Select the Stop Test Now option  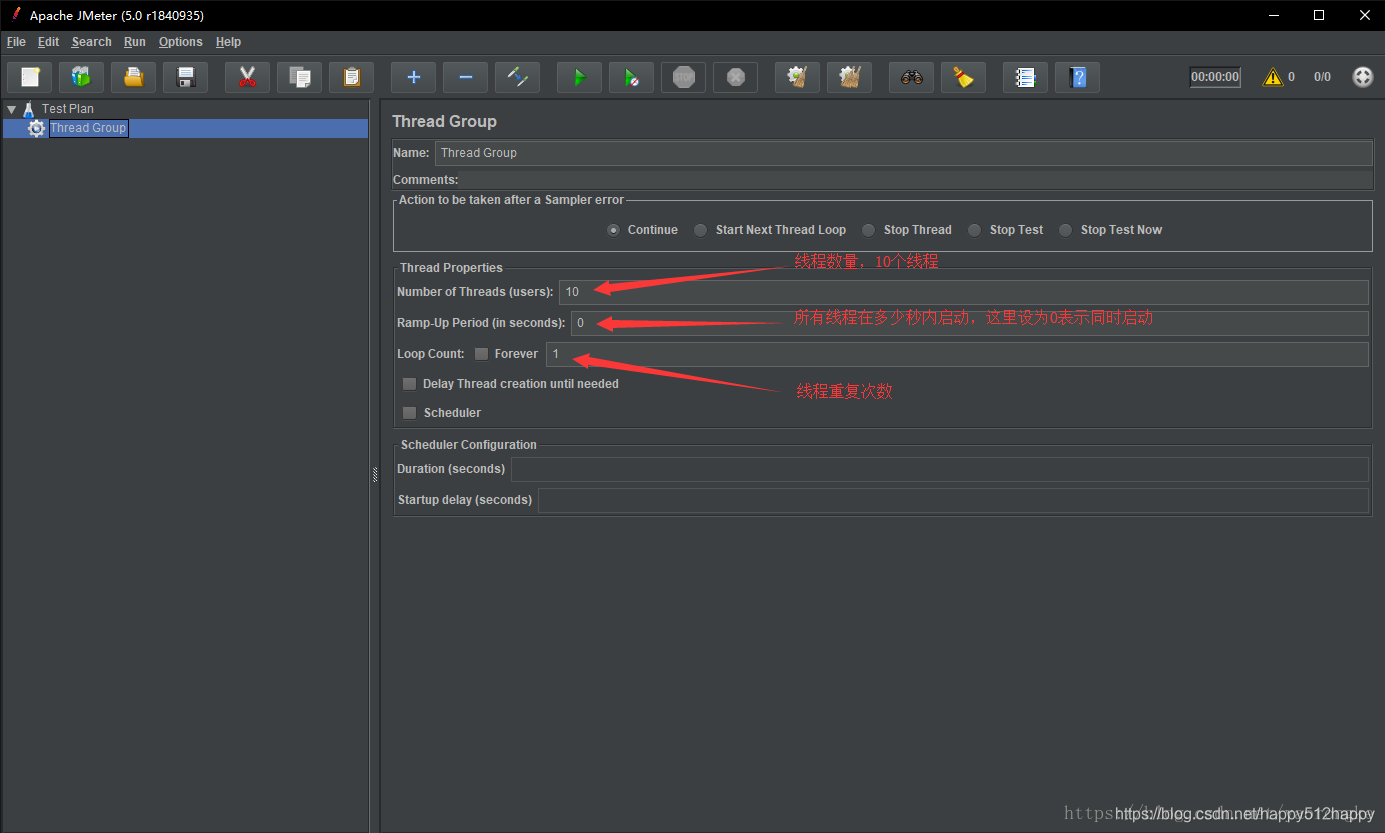click(x=1066, y=230)
